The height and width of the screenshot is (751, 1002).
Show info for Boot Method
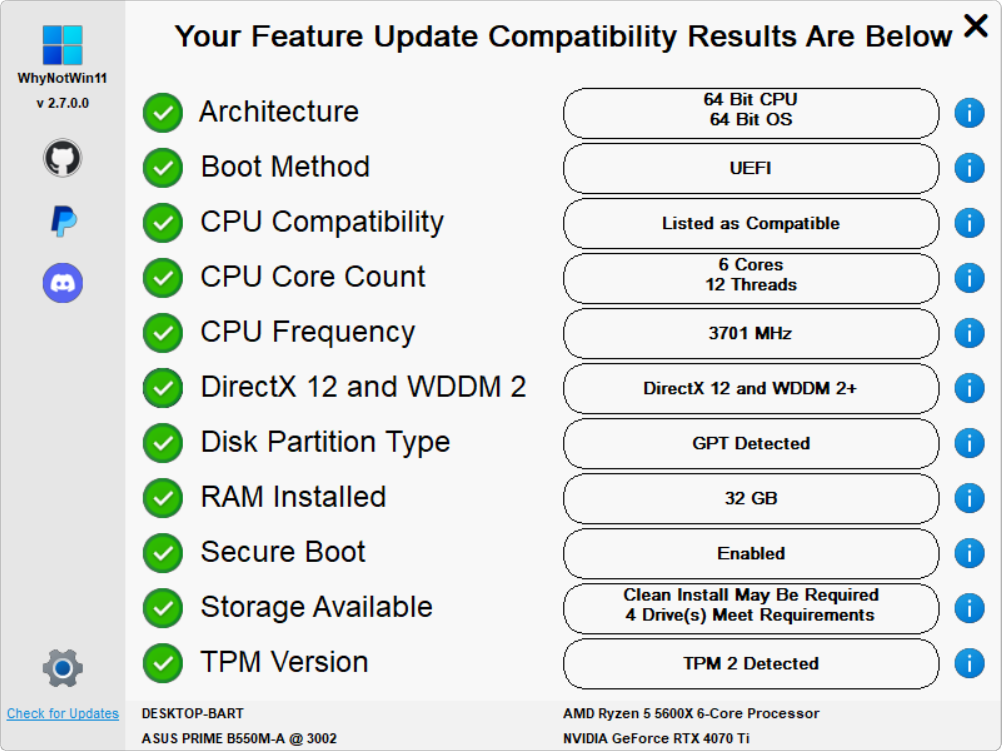pyautogui.click(x=969, y=168)
